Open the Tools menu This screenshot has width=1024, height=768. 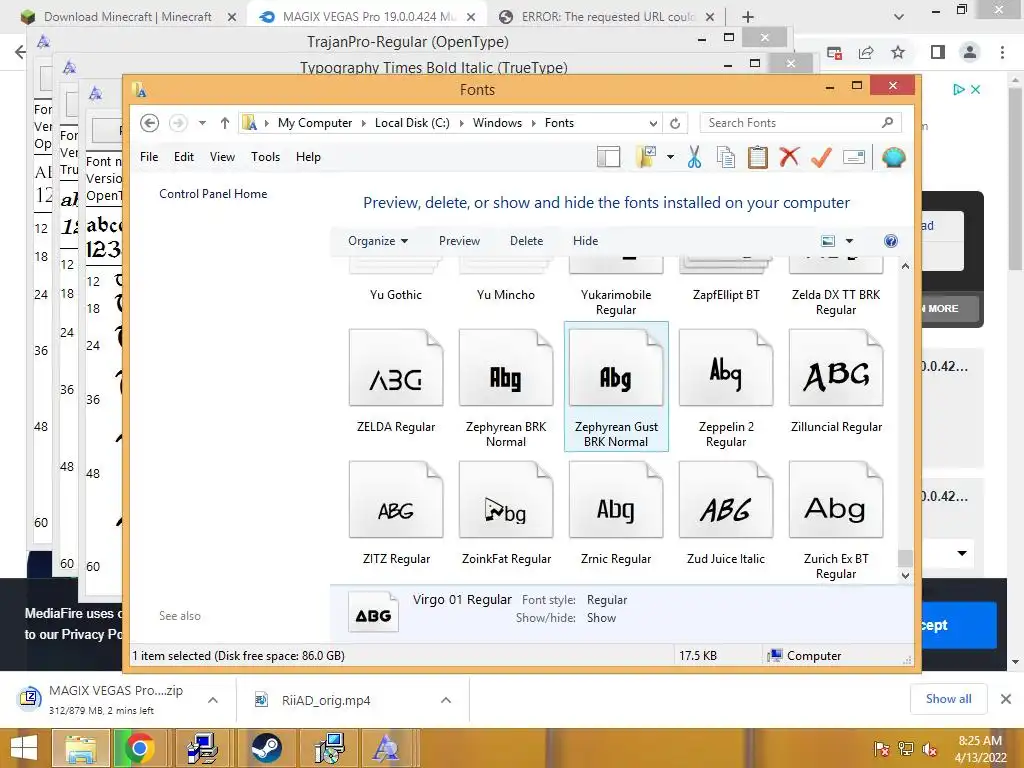(x=265, y=157)
